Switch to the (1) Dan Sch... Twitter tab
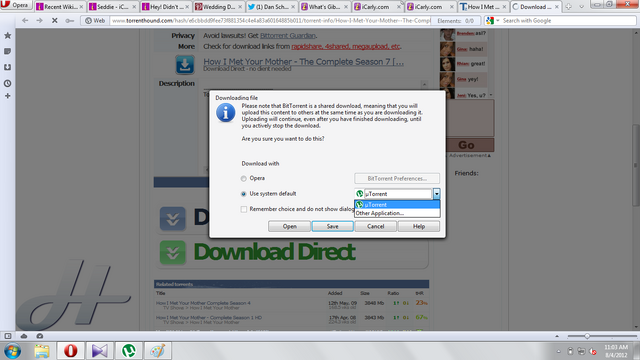Screen dimensions: 640x360 (271, 7)
